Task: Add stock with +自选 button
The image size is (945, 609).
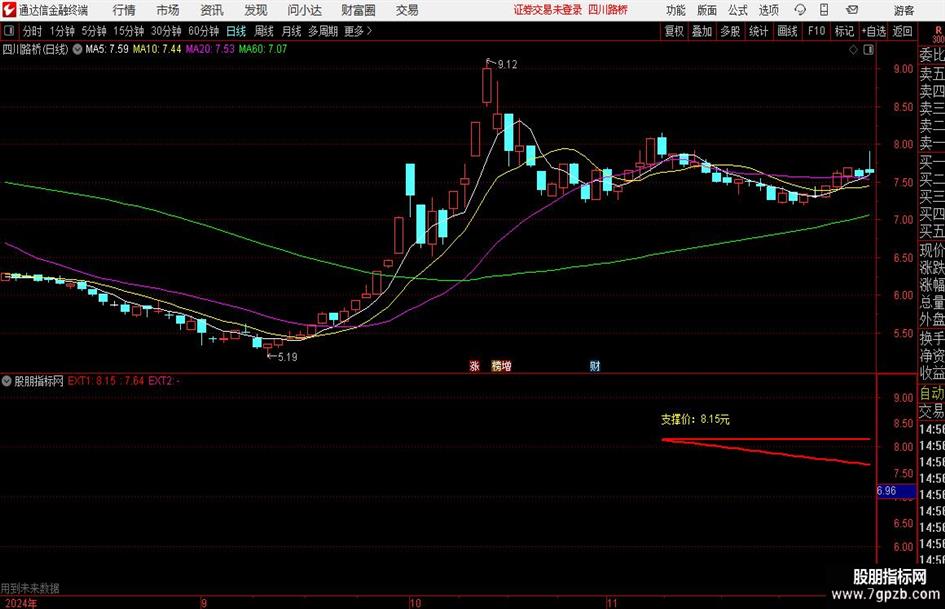Action: [x=873, y=31]
